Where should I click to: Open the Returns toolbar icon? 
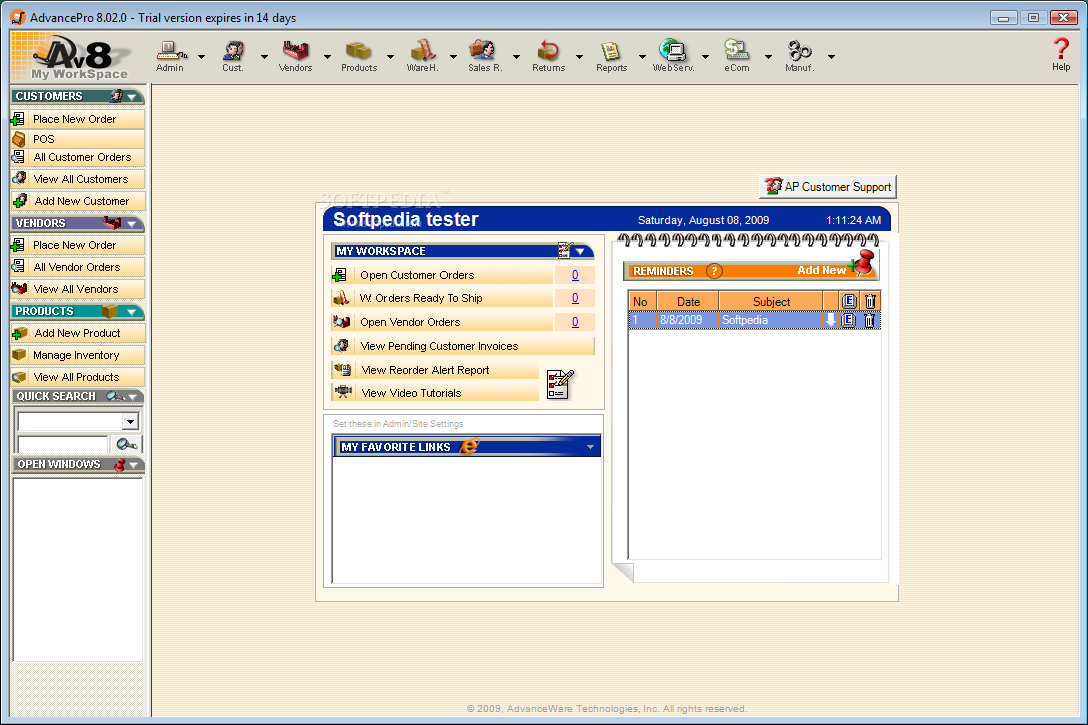548,56
